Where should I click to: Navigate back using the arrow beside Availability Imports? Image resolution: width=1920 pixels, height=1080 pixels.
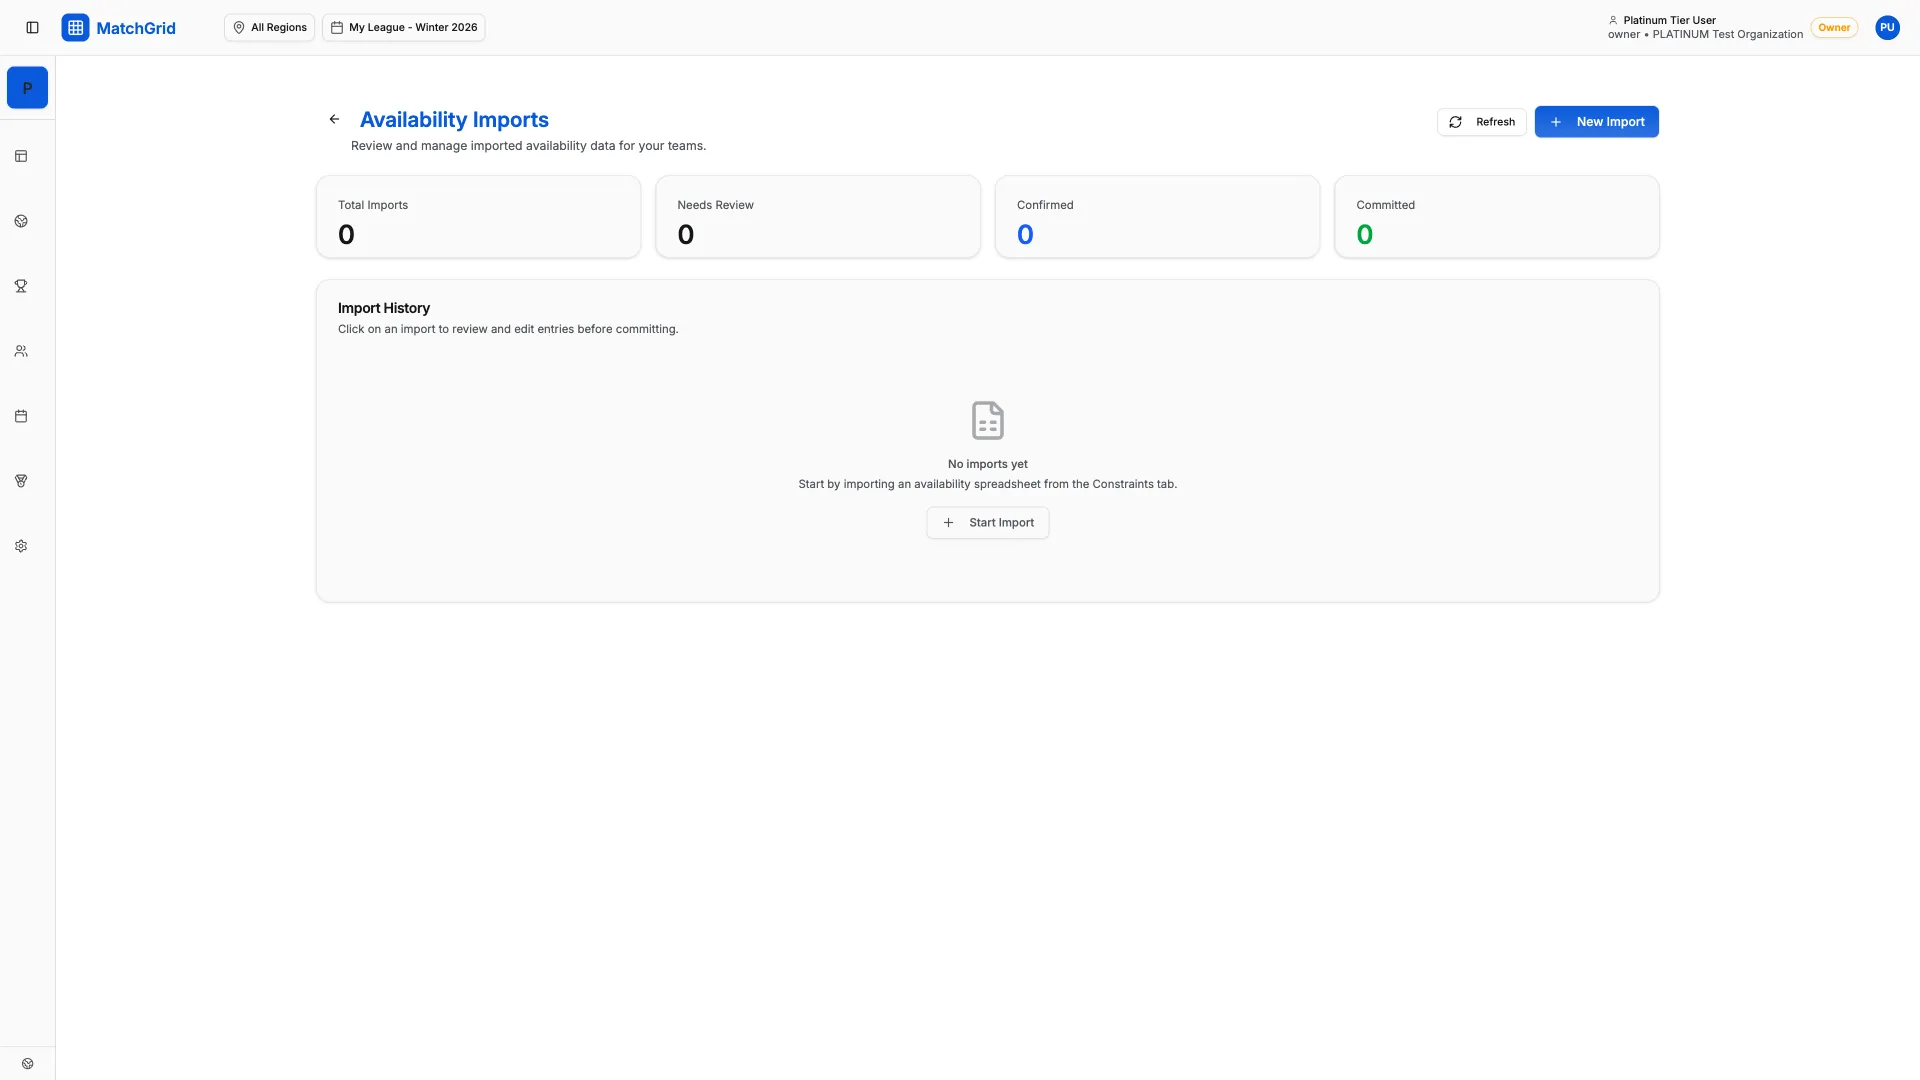pos(334,119)
